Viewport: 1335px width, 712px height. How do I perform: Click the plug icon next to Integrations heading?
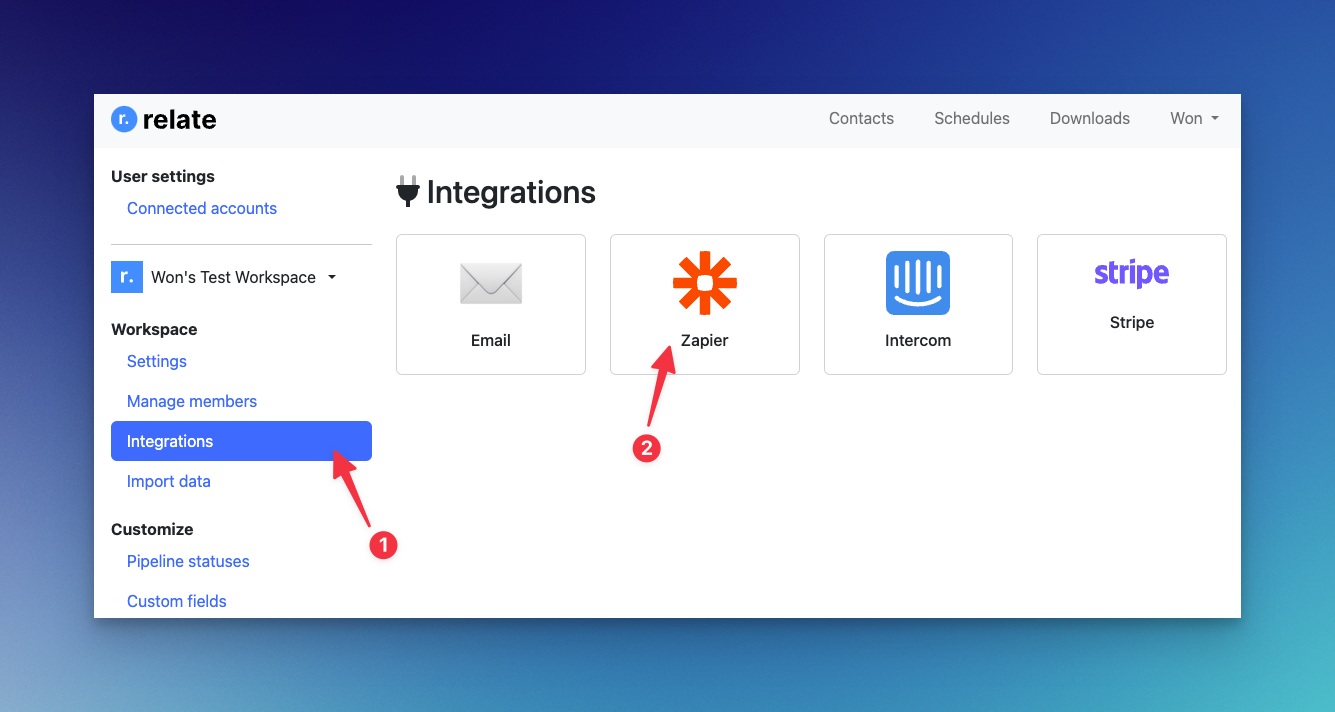[x=407, y=191]
